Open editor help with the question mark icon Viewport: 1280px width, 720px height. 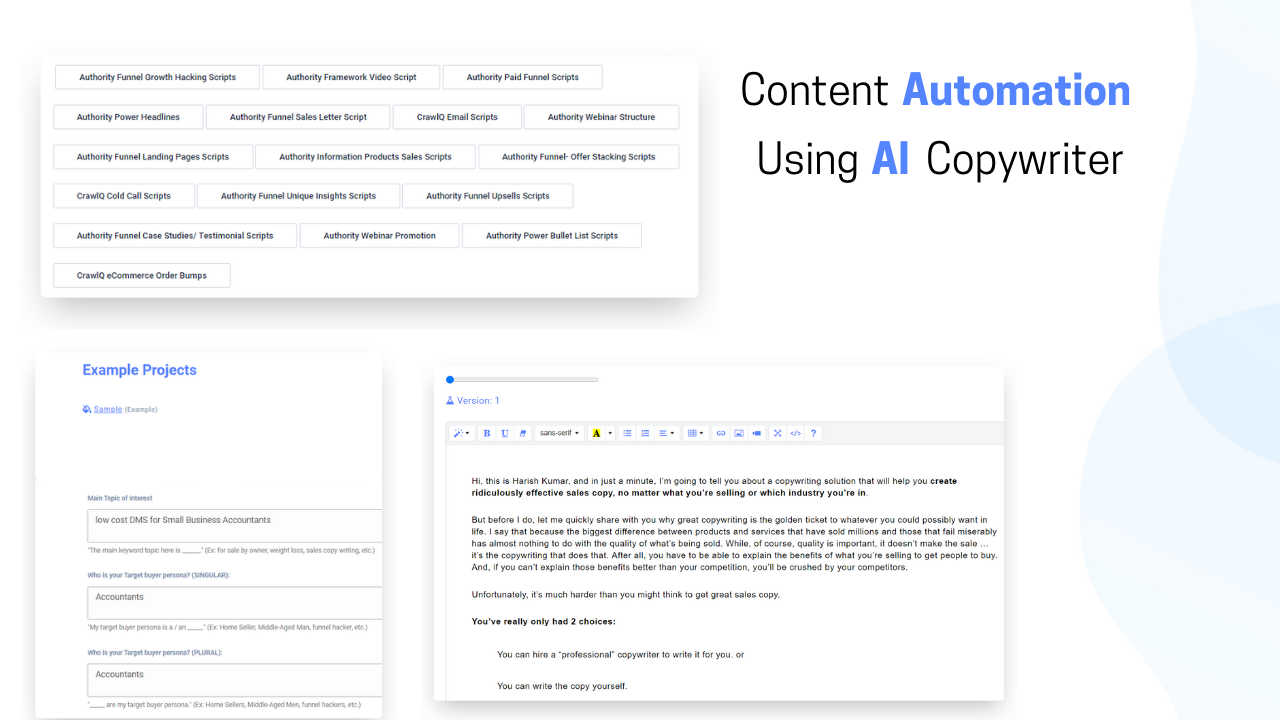point(814,433)
